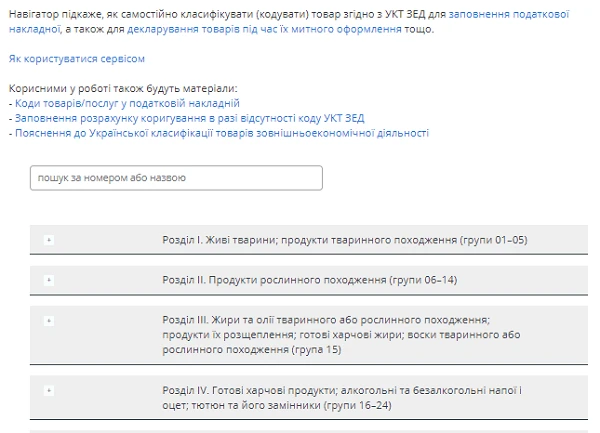Viewport: 600px width, 433px height.
Task: Expand Розділ IV. Готові харчові продукти title
Action: pos(341,389)
